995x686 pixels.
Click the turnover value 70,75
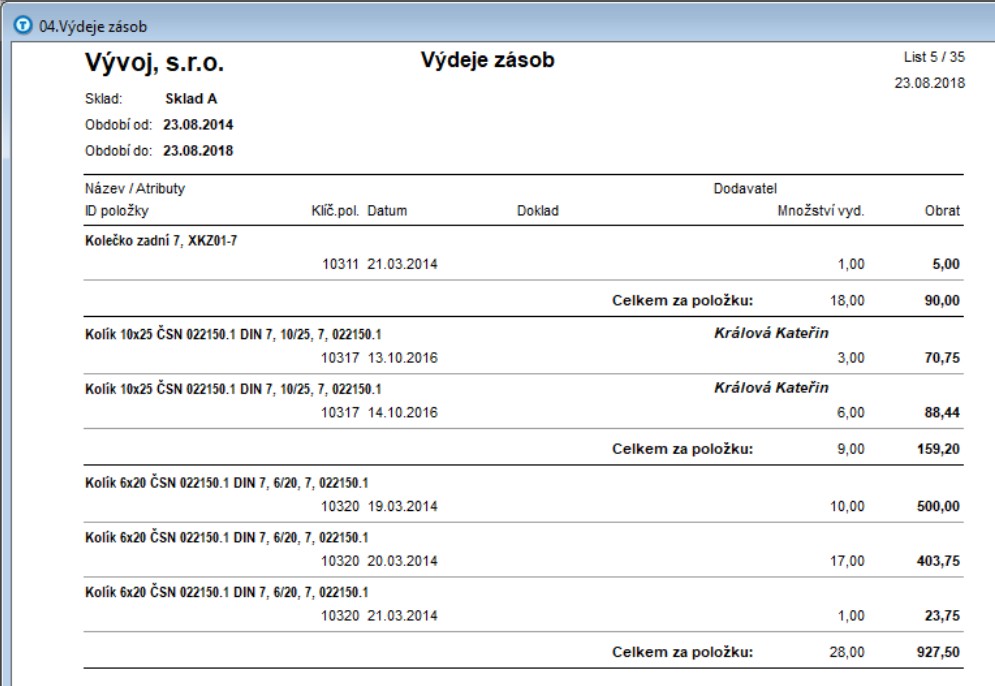942,358
